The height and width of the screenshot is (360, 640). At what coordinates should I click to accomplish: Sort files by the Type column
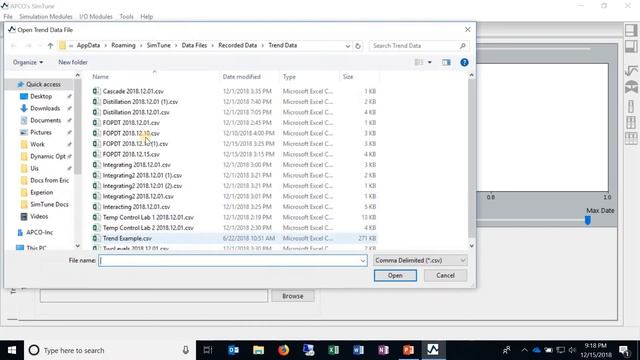(289, 77)
